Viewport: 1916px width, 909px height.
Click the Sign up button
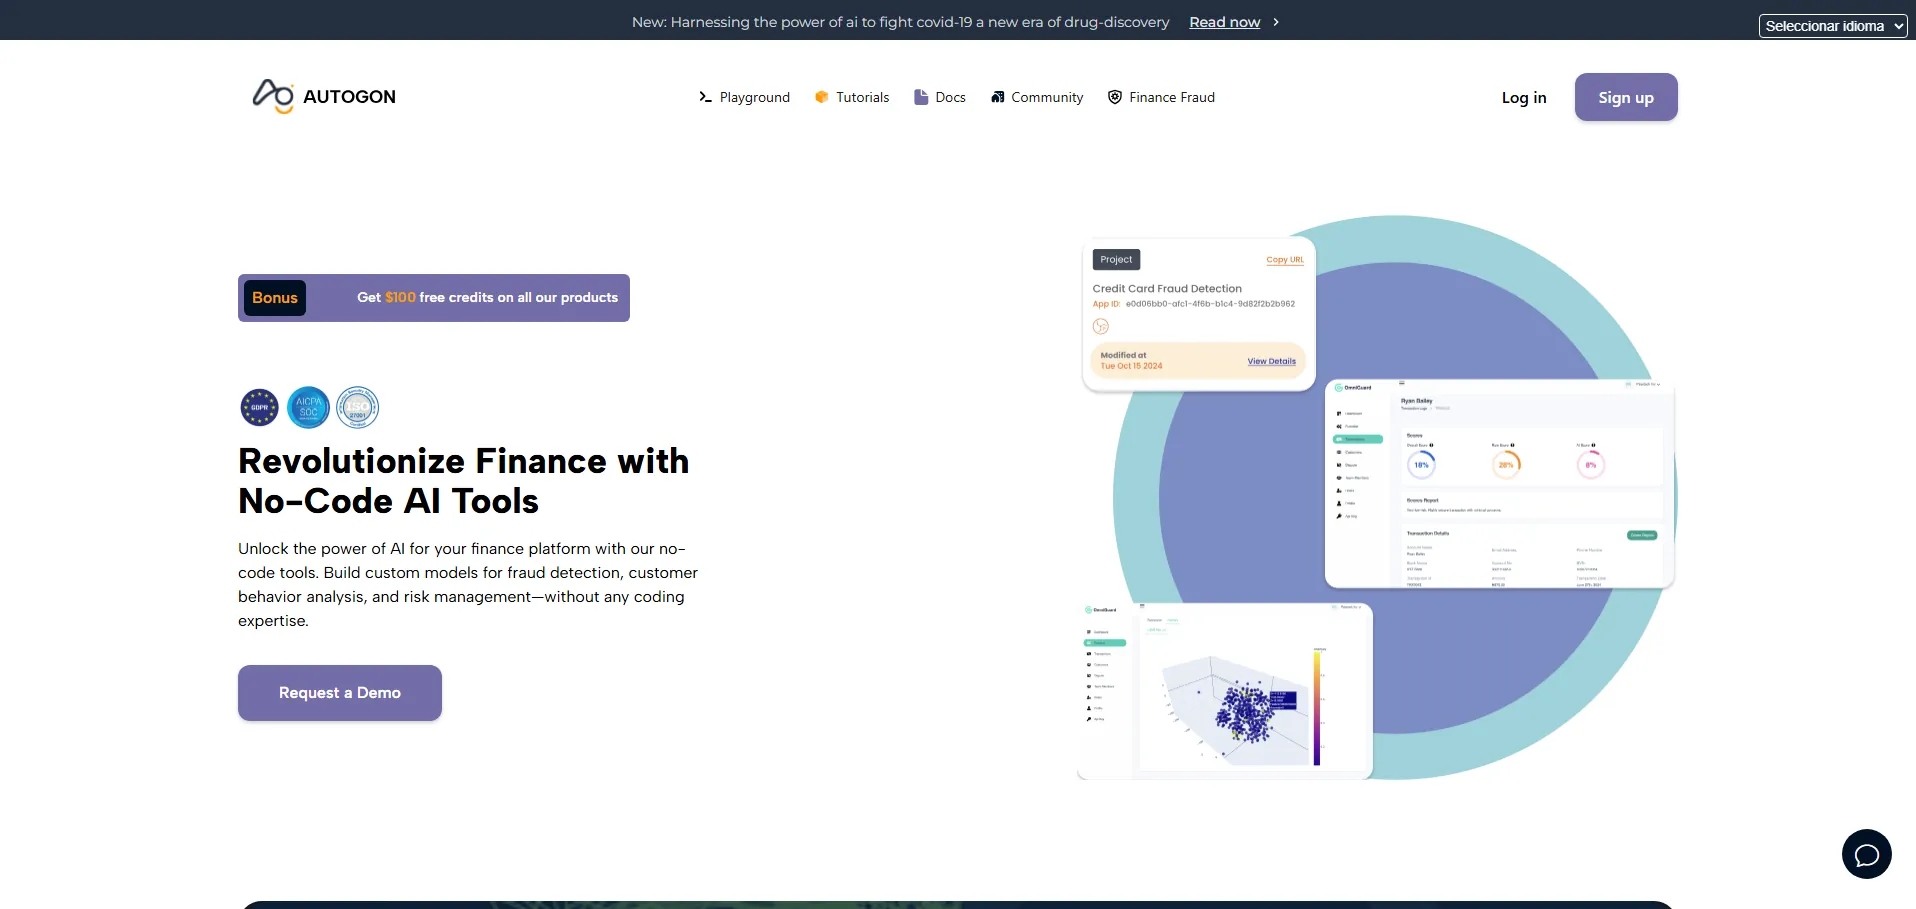(x=1625, y=97)
